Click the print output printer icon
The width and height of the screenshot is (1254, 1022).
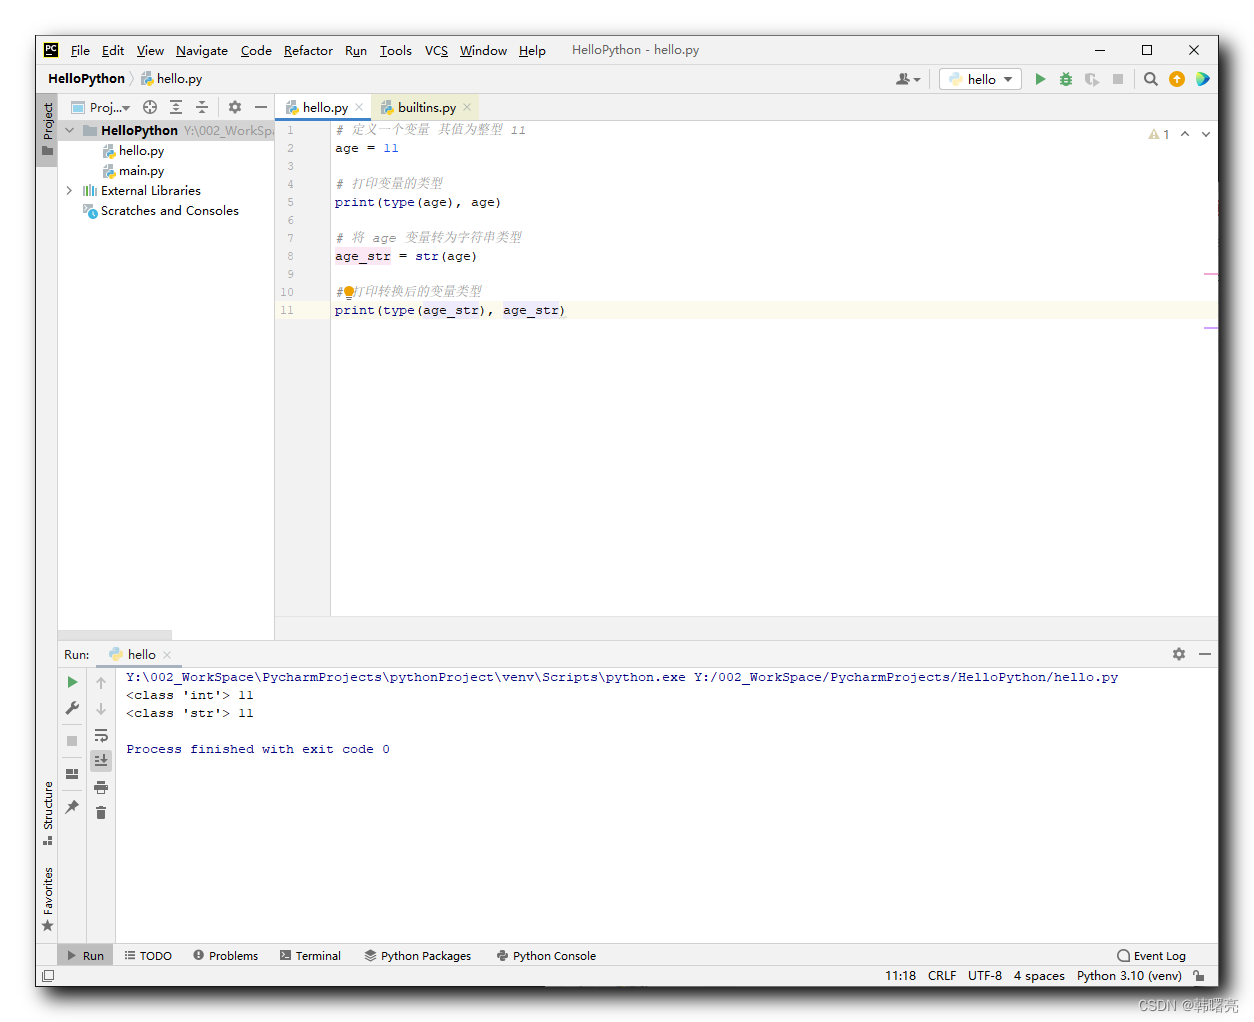click(101, 787)
